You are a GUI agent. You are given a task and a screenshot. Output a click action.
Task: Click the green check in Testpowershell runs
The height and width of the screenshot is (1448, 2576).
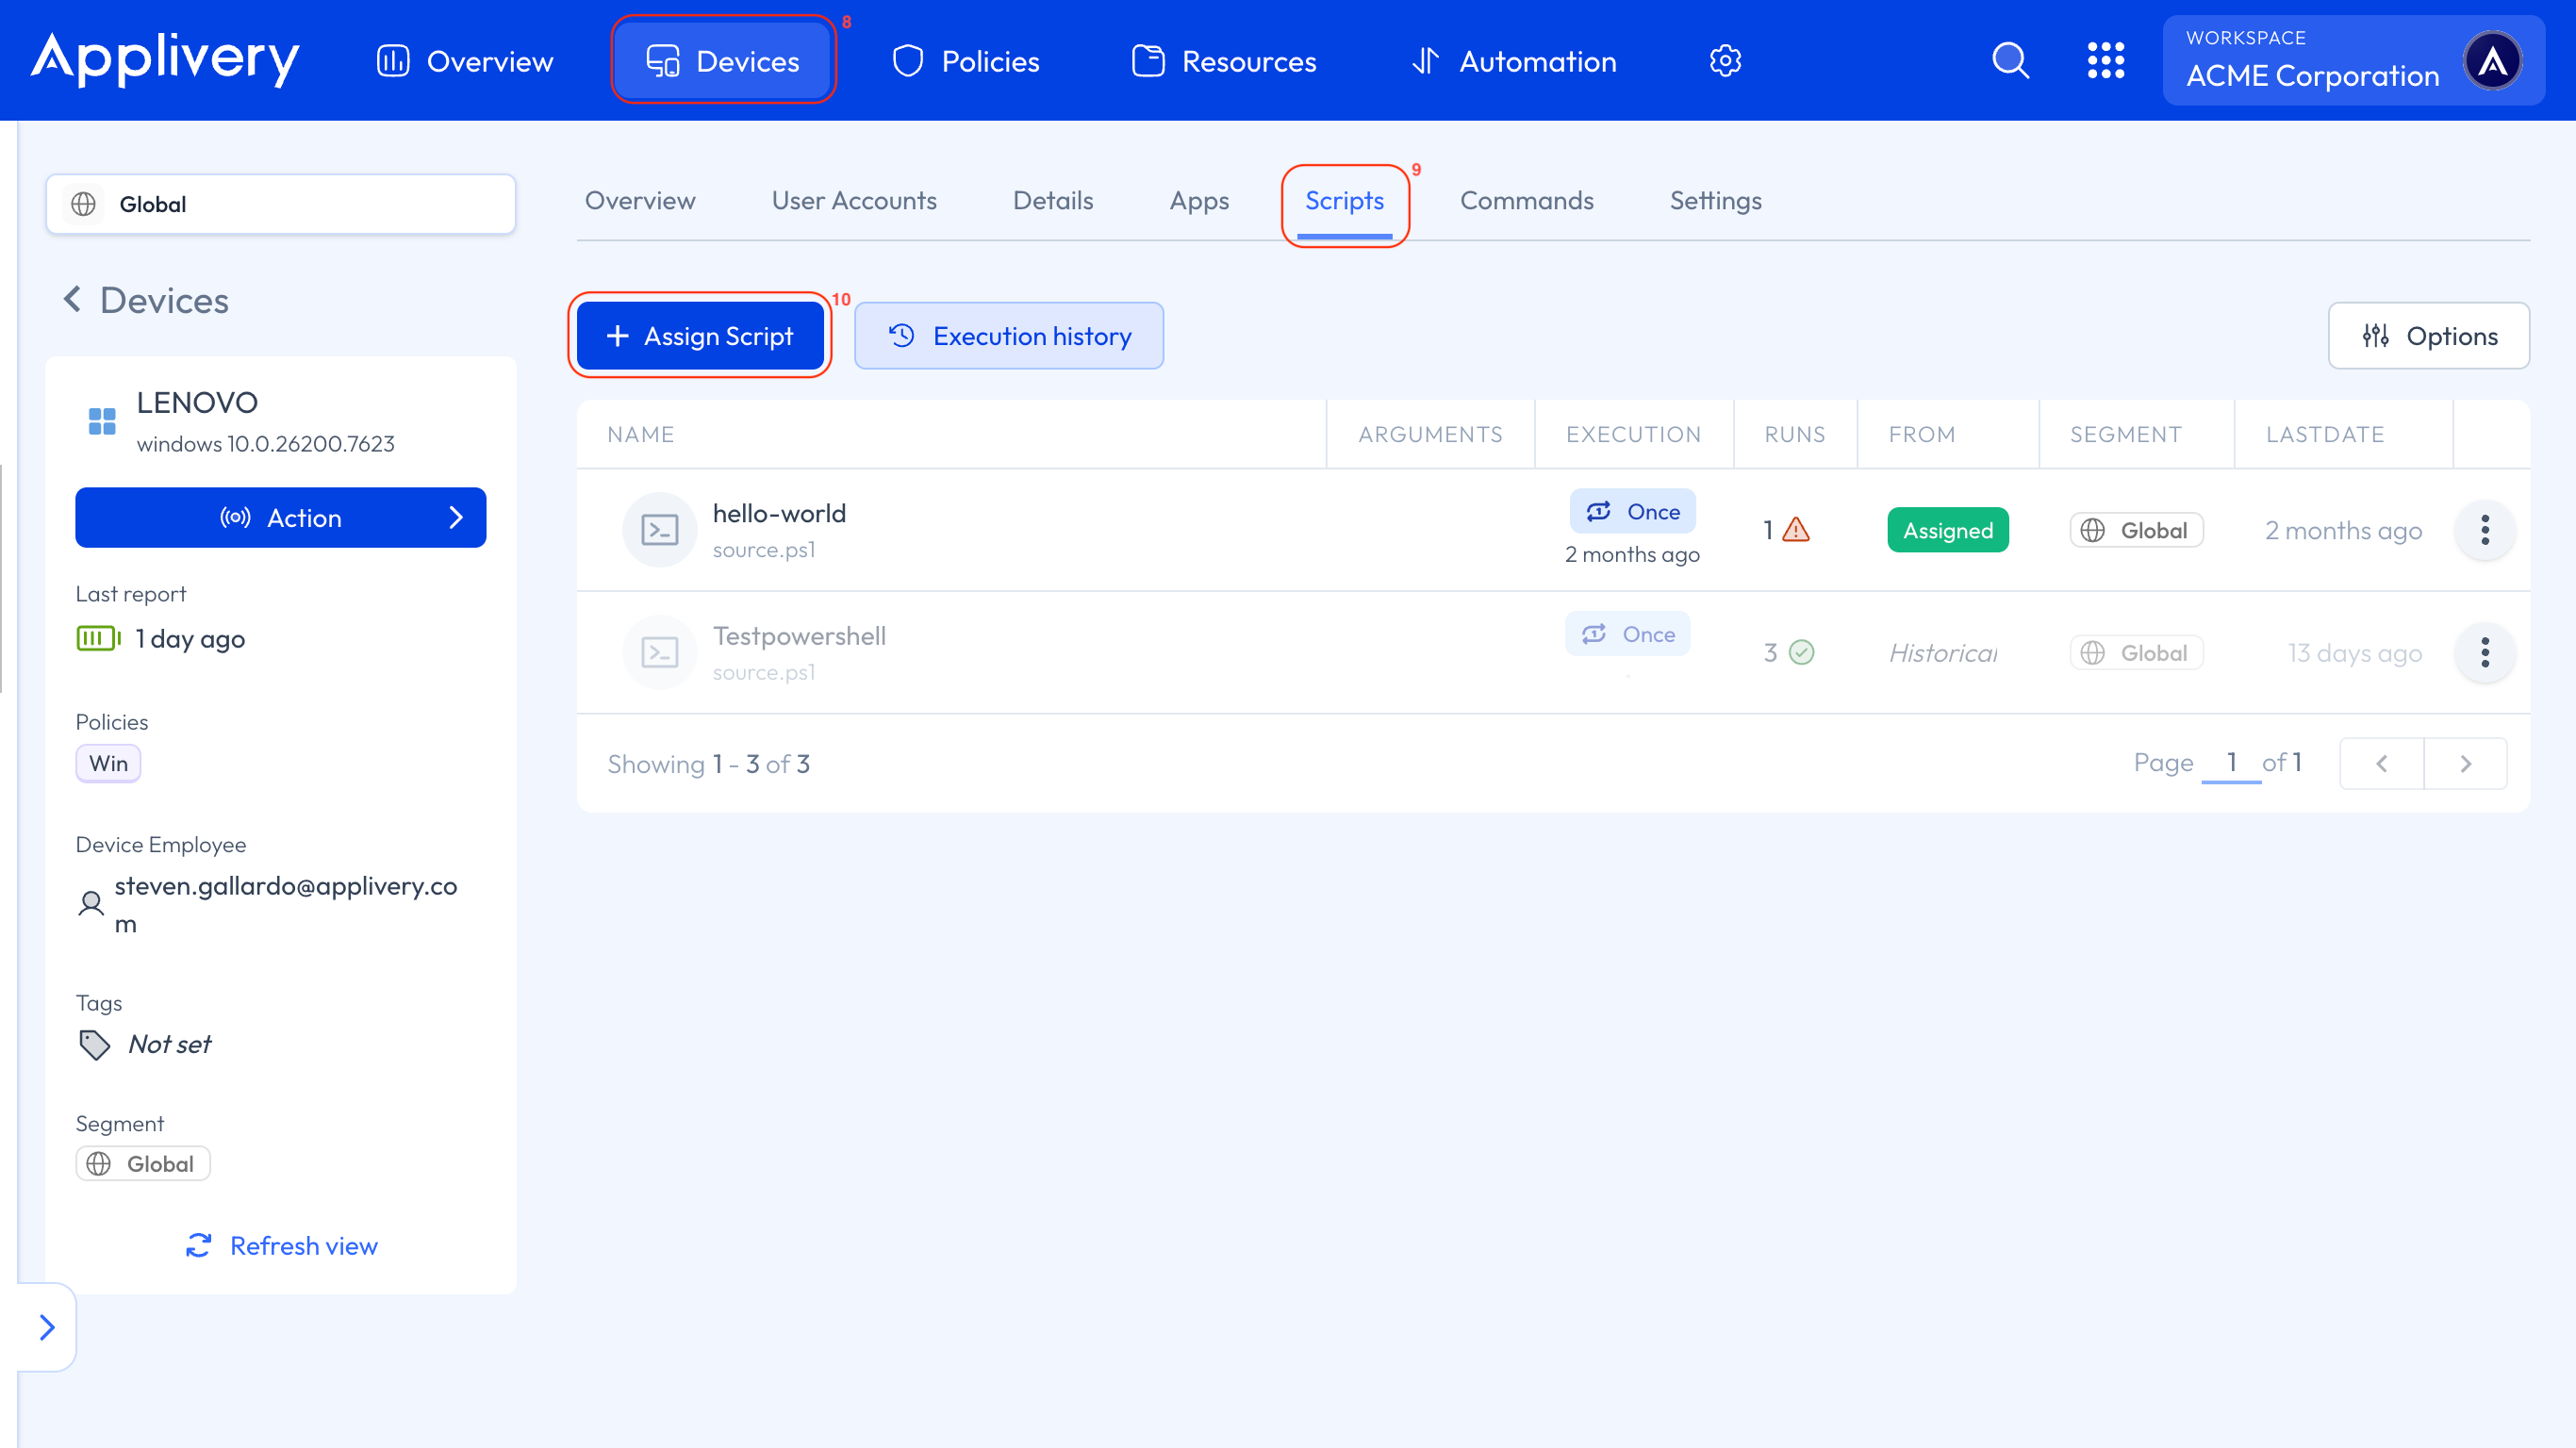tap(1801, 653)
